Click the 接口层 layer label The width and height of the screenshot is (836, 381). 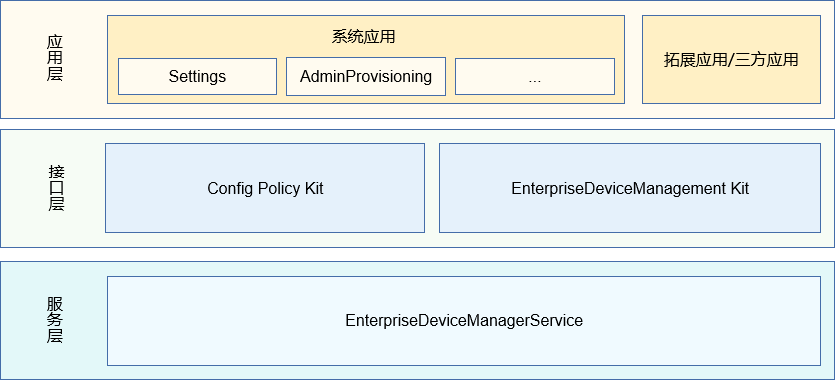point(56,188)
